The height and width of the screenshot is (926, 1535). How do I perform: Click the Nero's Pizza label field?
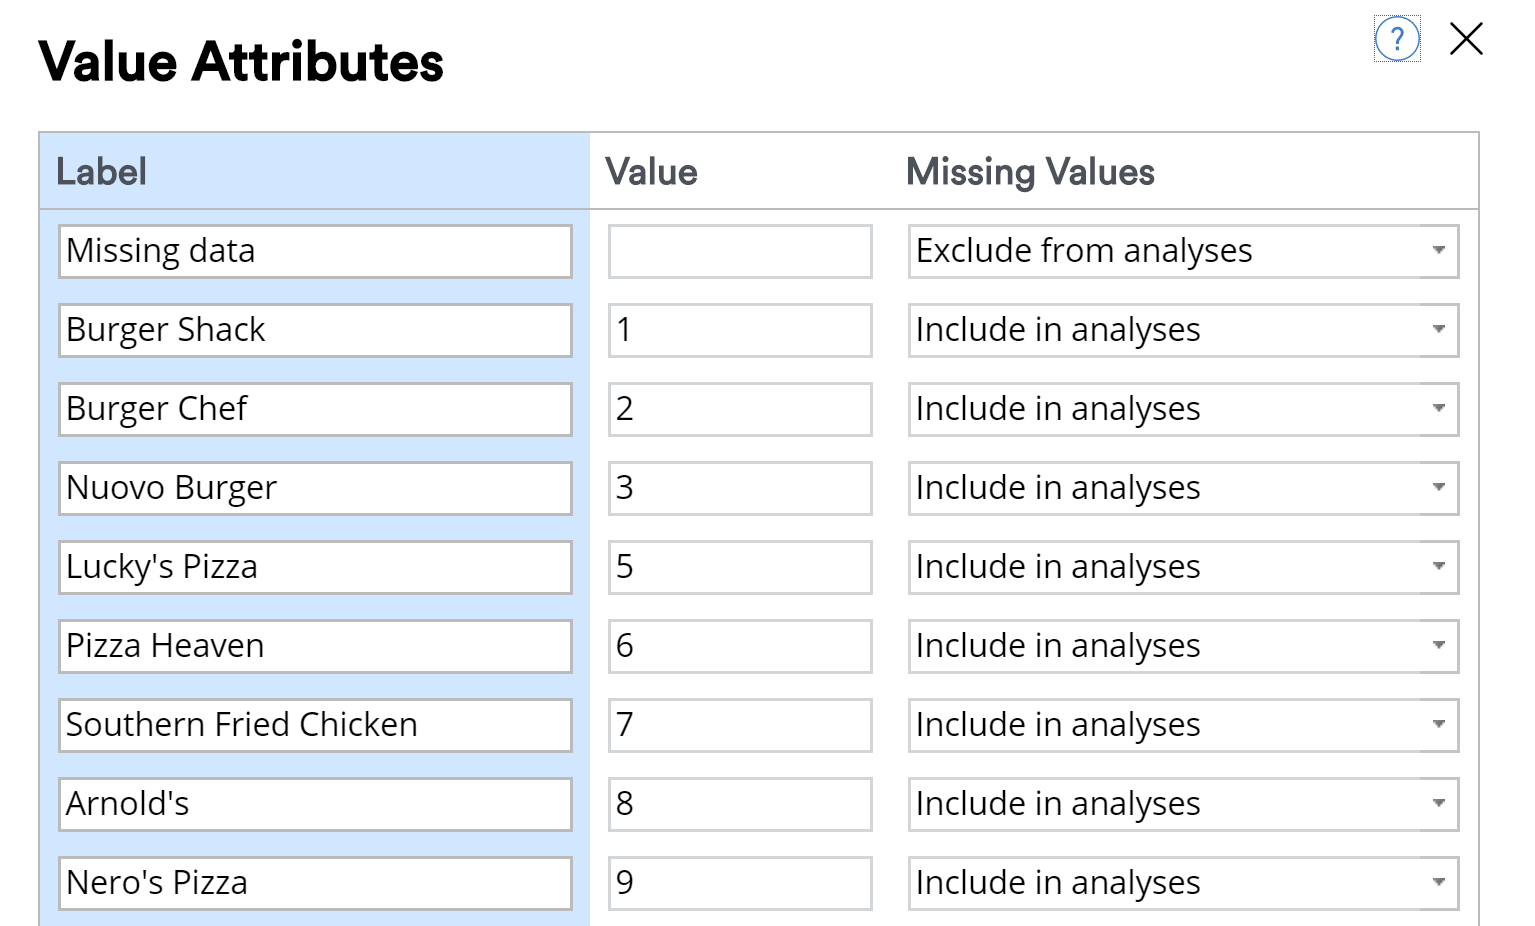(x=314, y=883)
